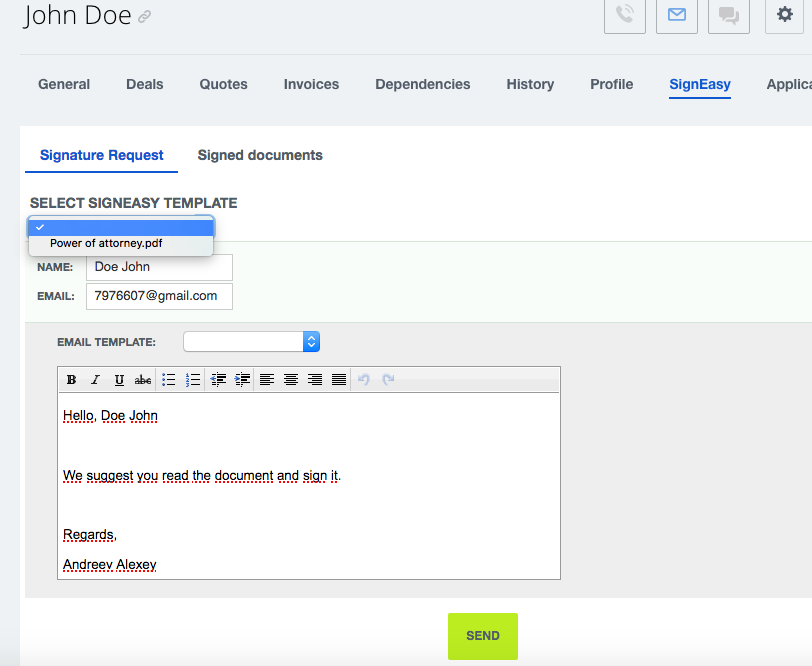Screen dimensions: 812x666
Task: Insert a numbered list
Action: tap(193, 380)
